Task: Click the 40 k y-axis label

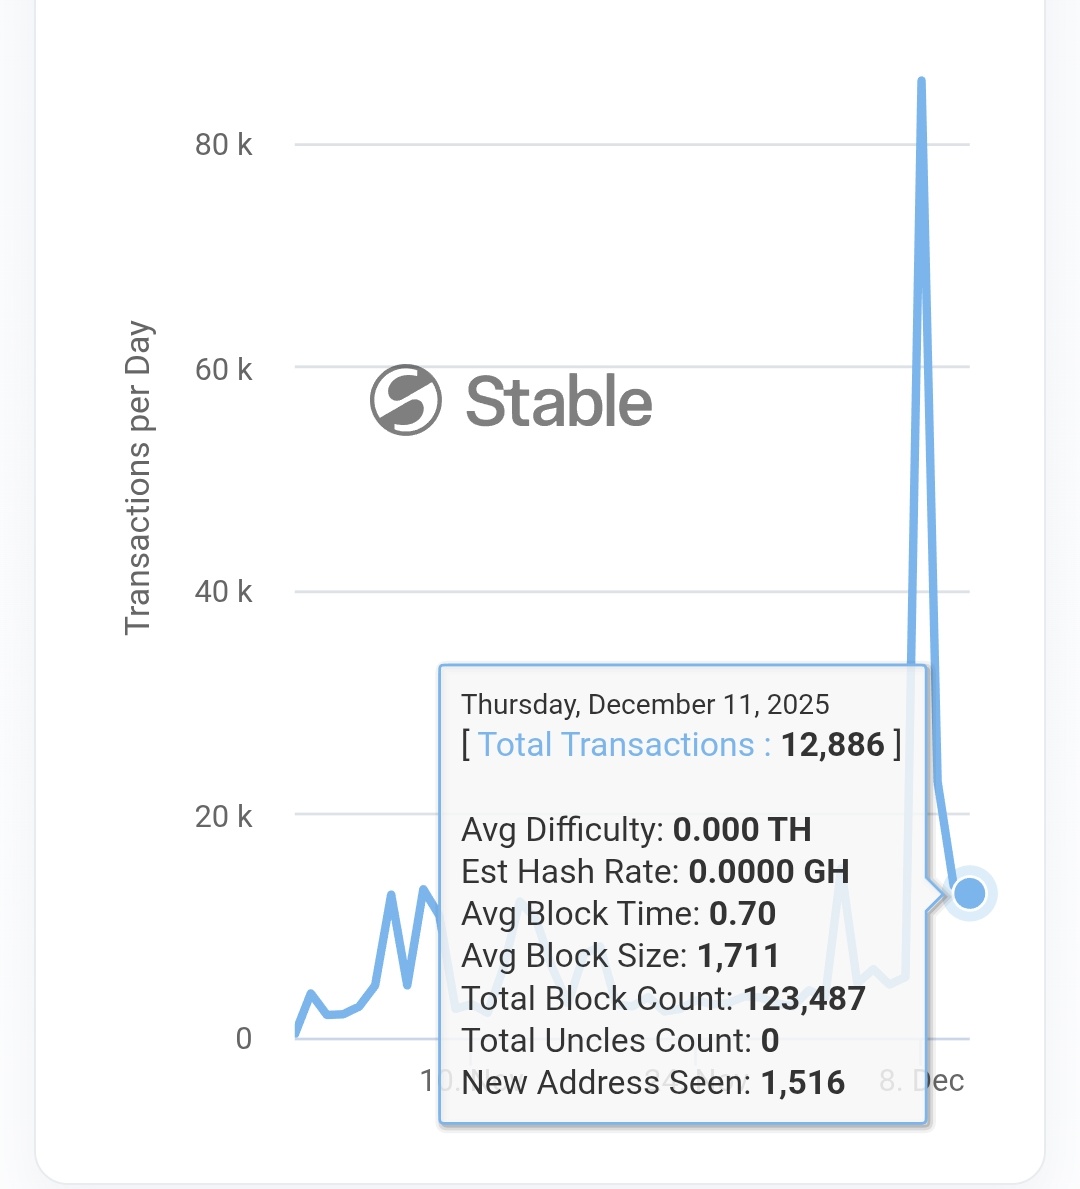Action: click(x=223, y=592)
